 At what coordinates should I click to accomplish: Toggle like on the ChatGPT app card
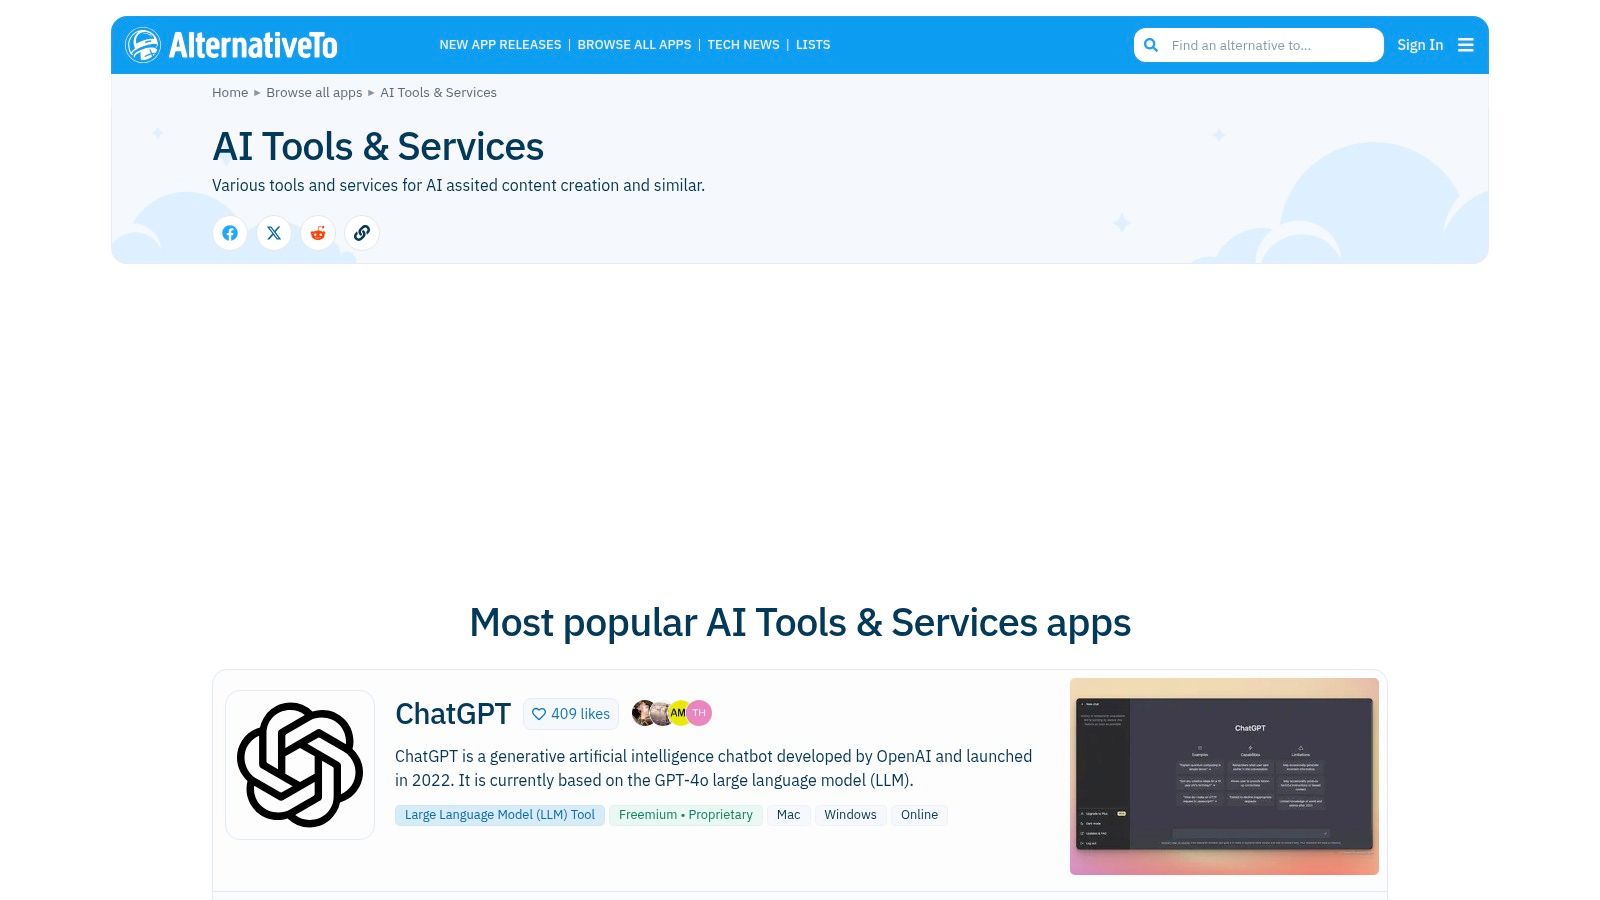click(x=571, y=714)
